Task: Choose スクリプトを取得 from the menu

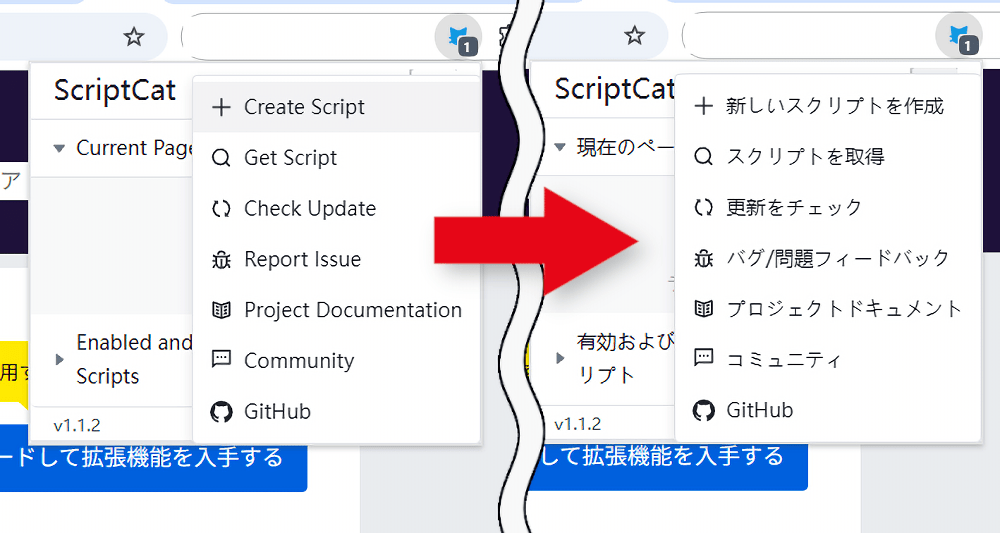Action: click(828, 156)
